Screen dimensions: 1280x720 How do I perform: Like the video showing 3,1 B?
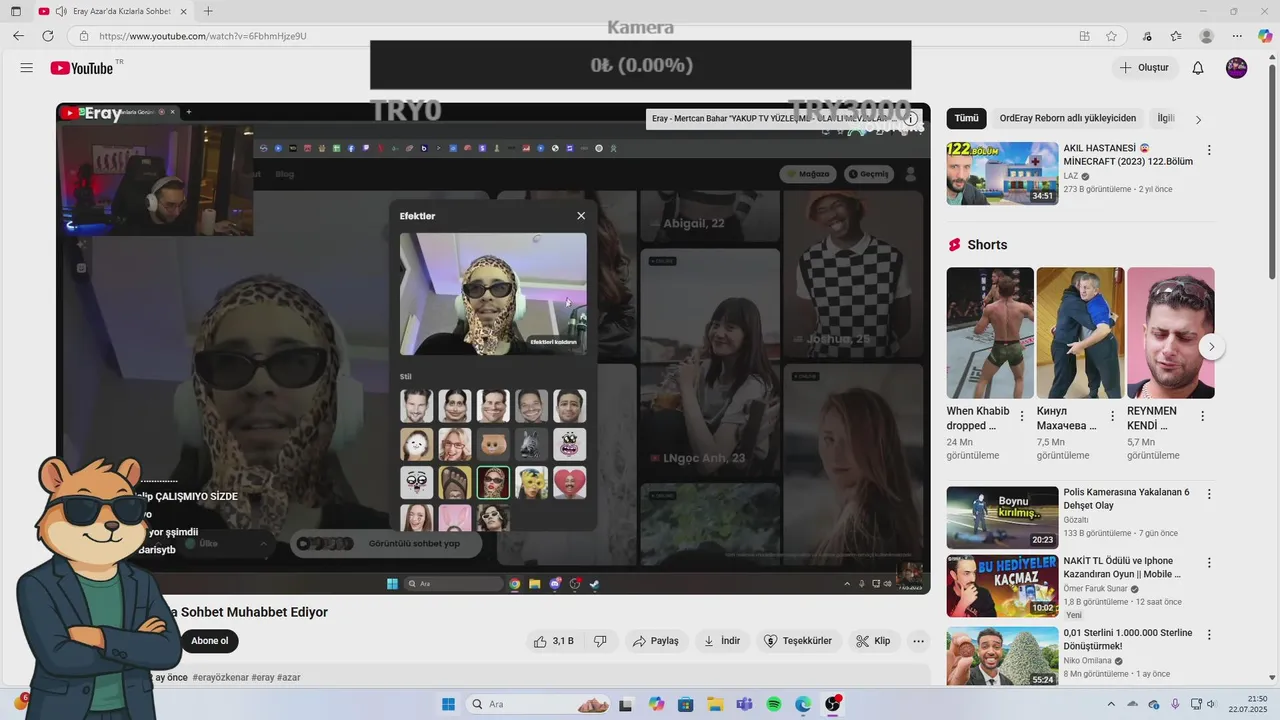(x=553, y=641)
